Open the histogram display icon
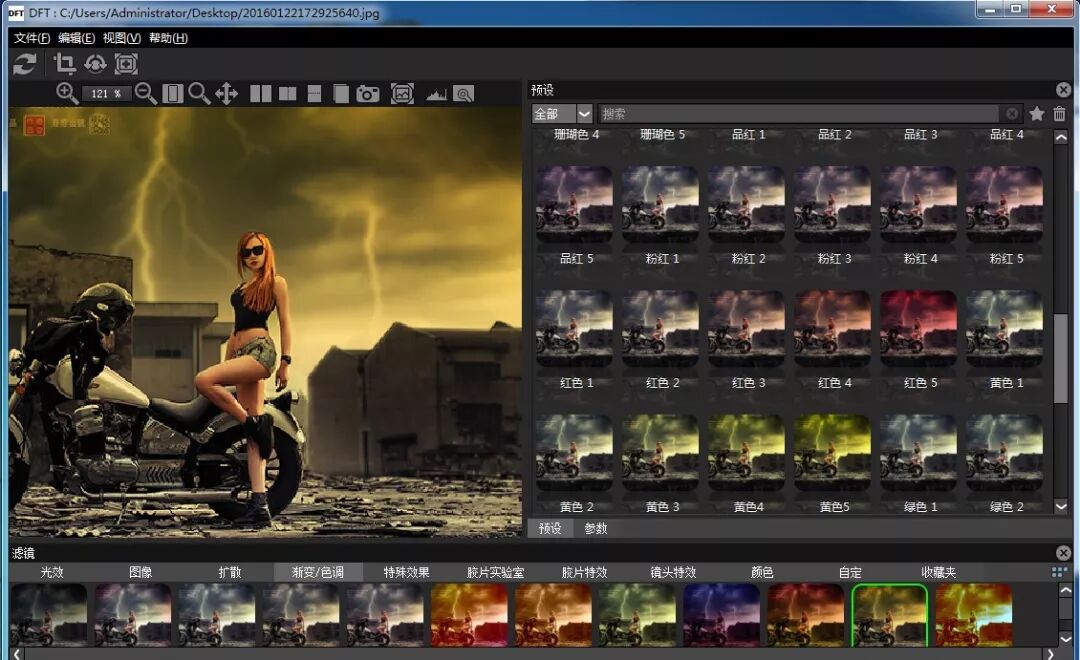Screen dimensions: 1080x660 click(437, 92)
